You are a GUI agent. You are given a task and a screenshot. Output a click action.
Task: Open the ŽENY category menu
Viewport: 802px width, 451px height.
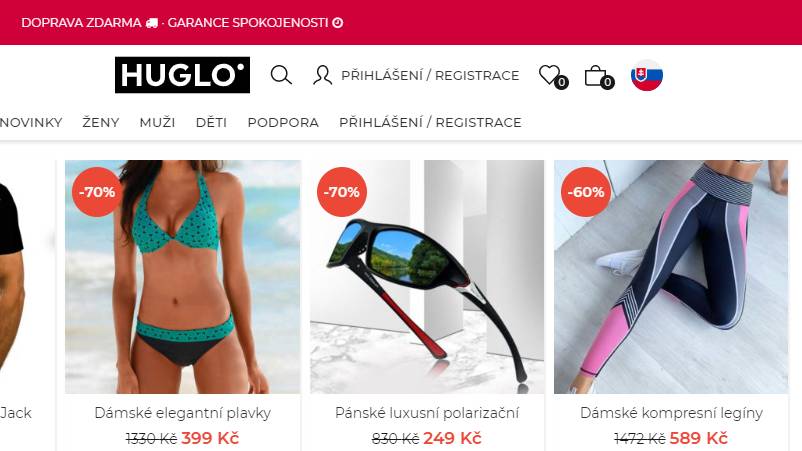click(x=101, y=122)
